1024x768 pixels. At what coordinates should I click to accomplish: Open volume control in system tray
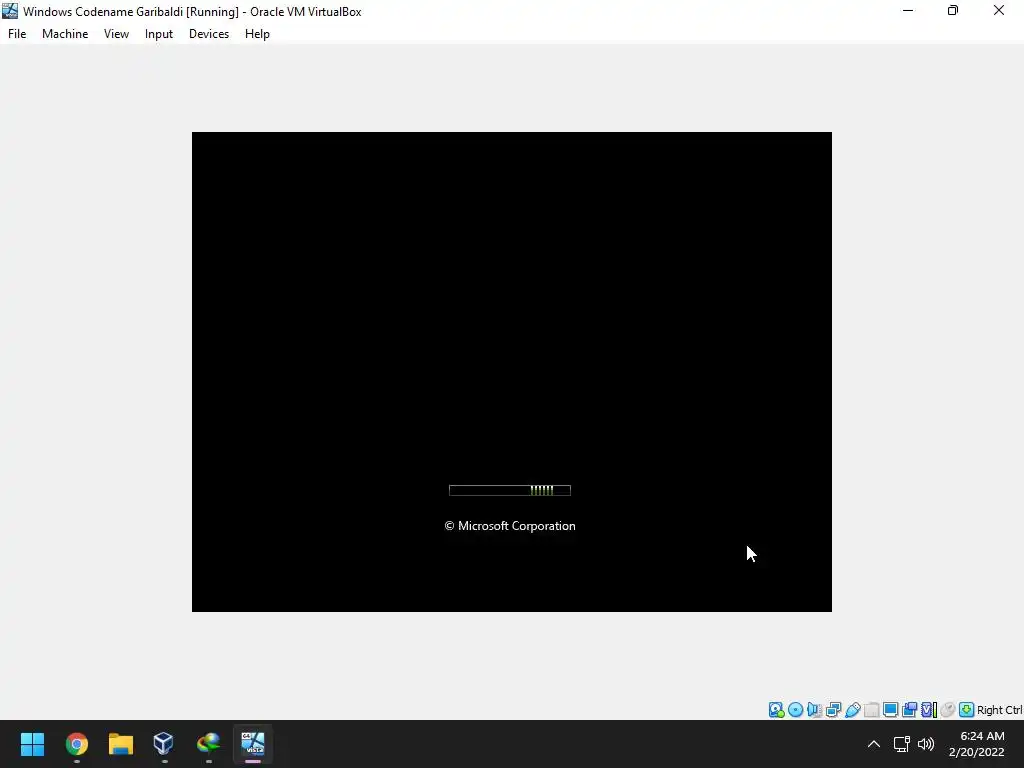coord(926,744)
